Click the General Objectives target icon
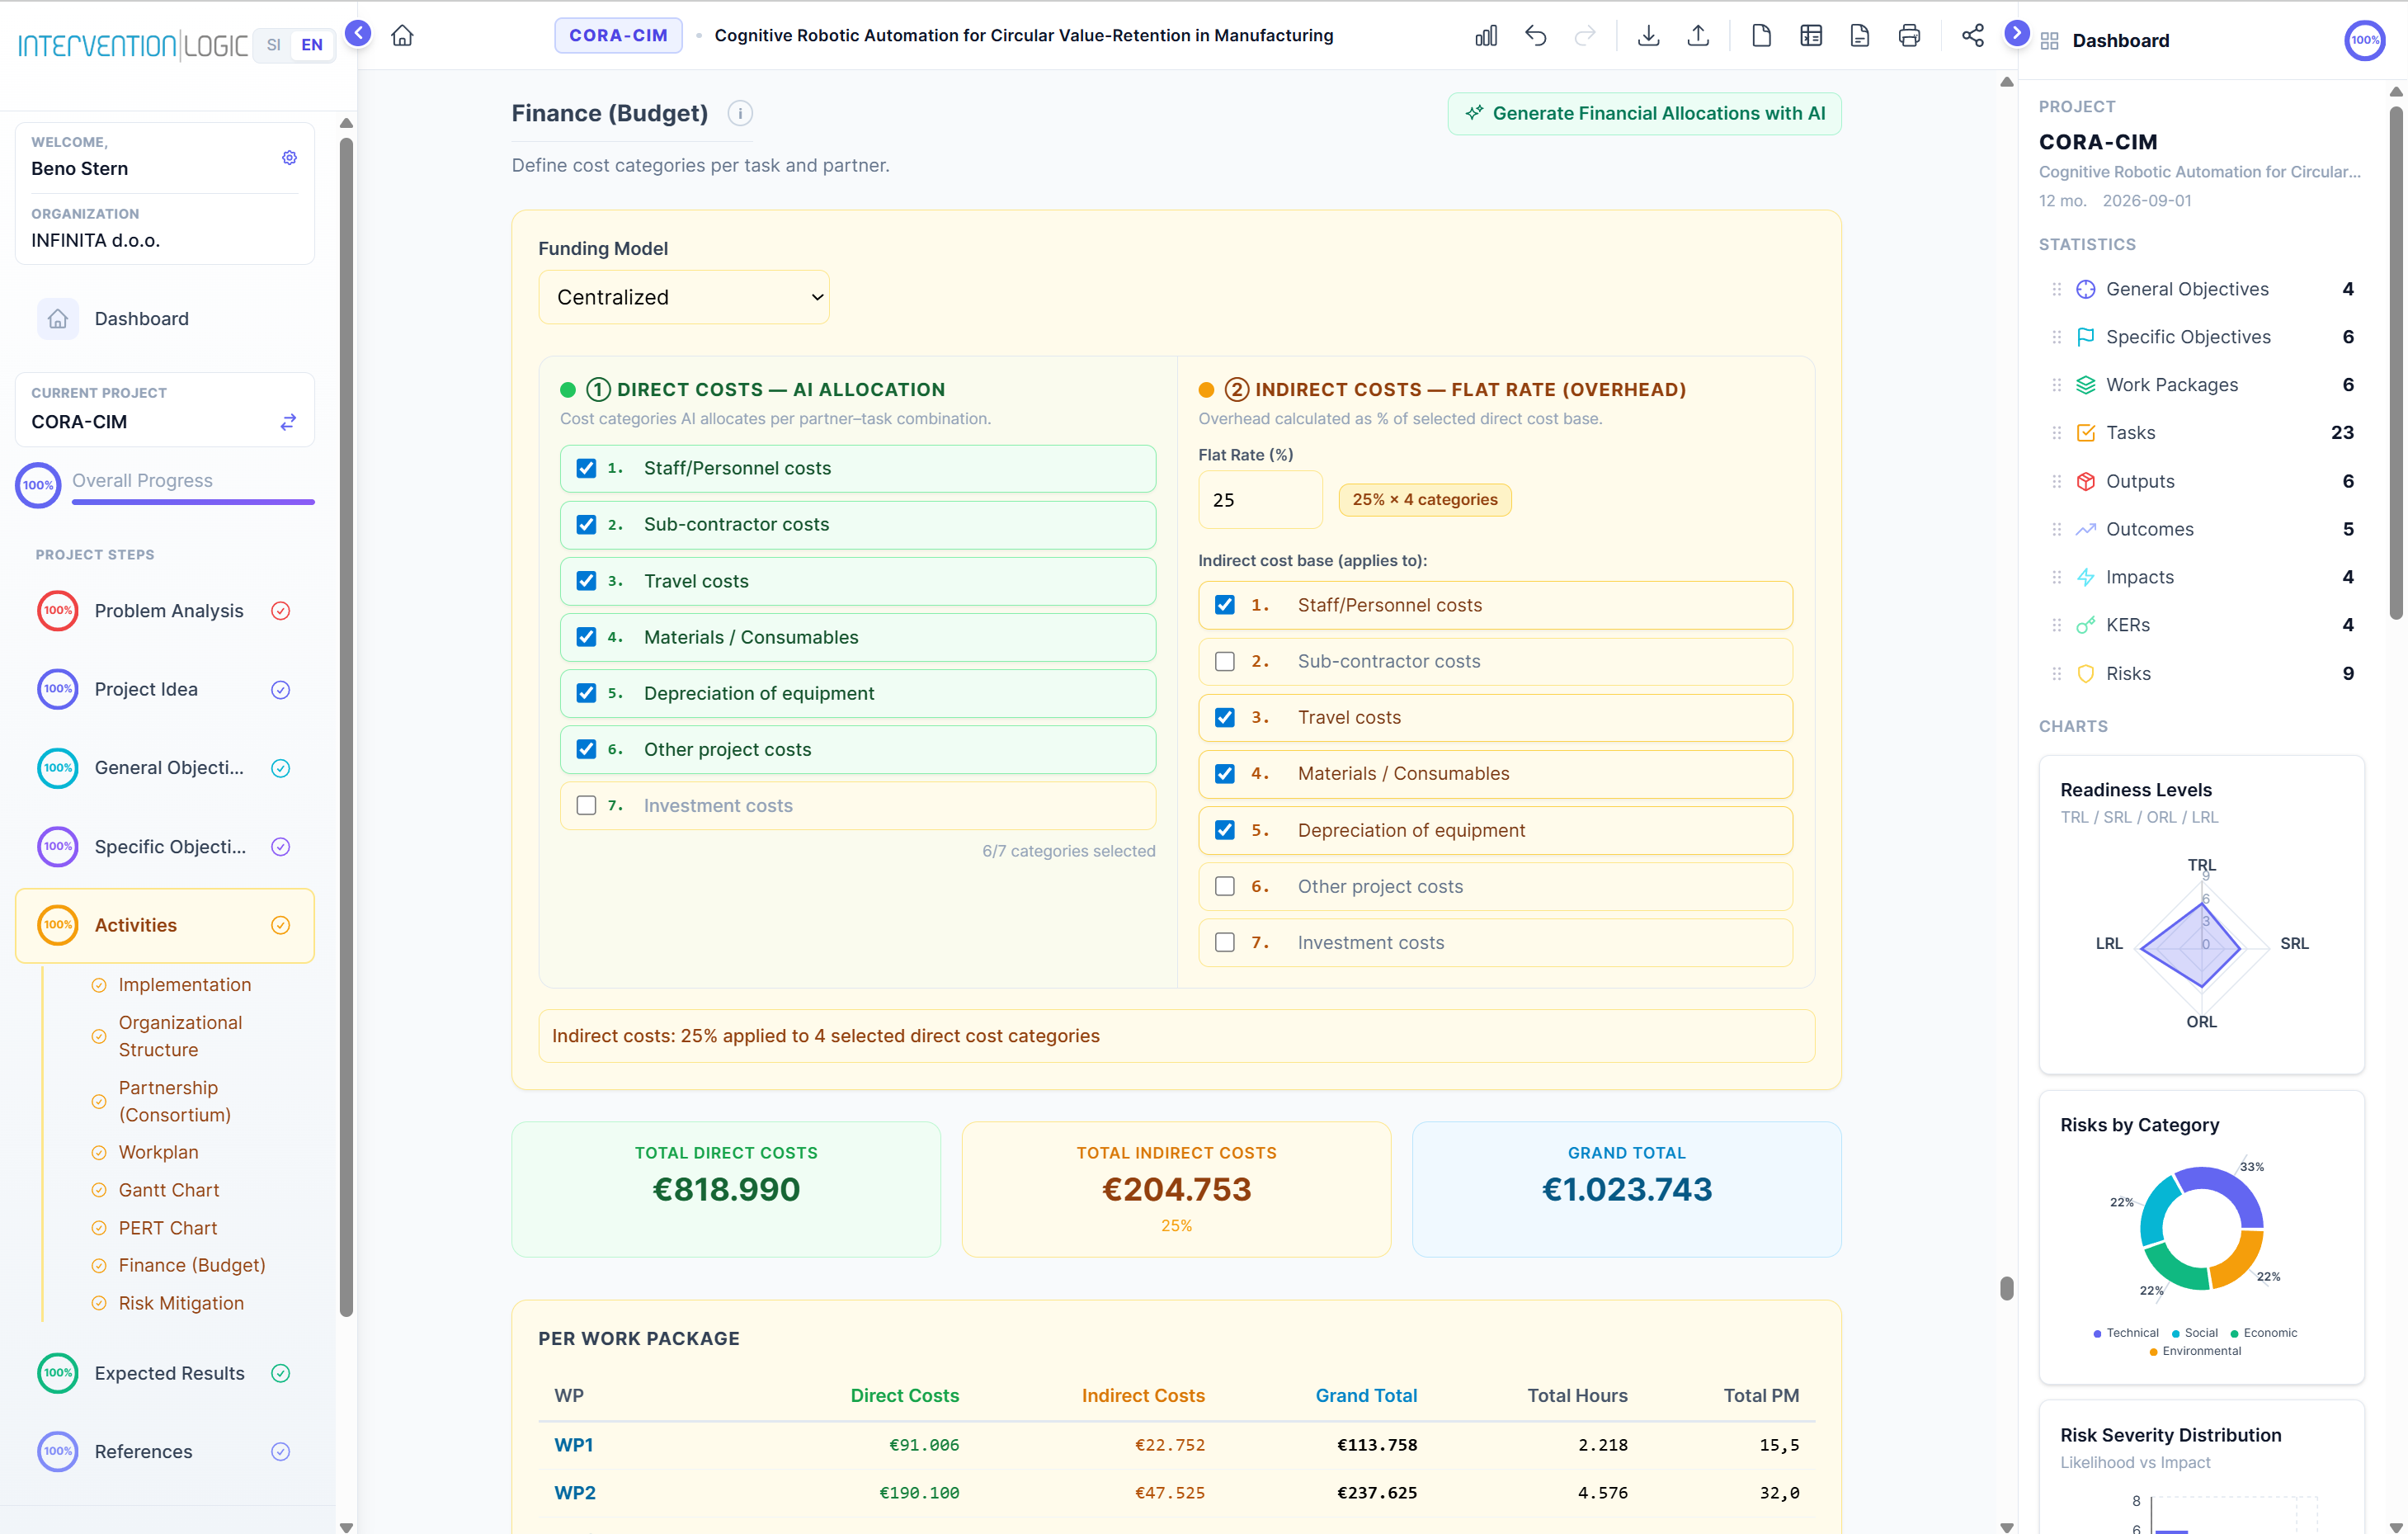The width and height of the screenshot is (2408, 1534). [2085, 289]
